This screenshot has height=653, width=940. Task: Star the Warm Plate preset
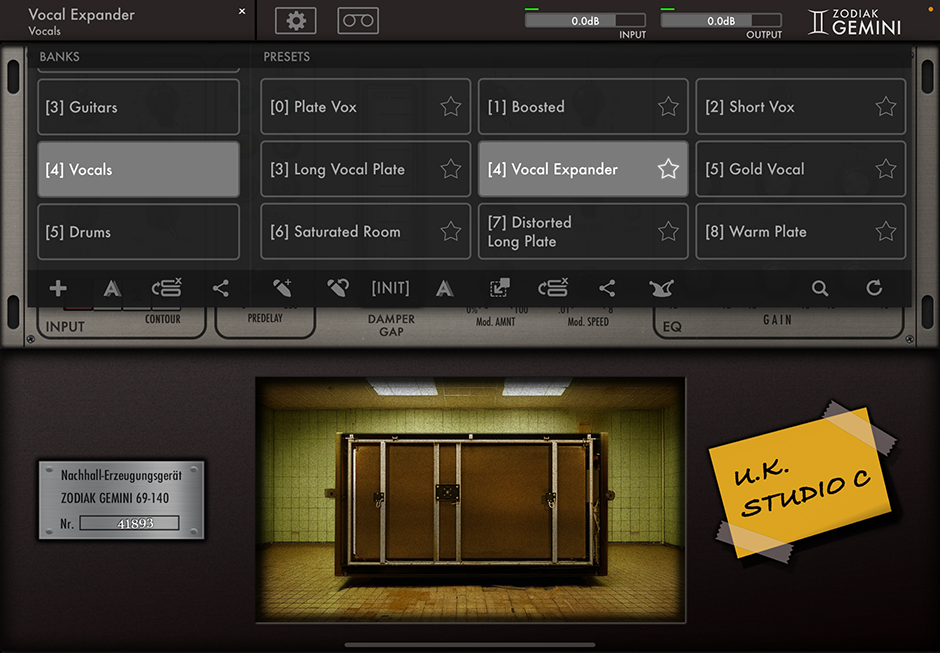885,232
